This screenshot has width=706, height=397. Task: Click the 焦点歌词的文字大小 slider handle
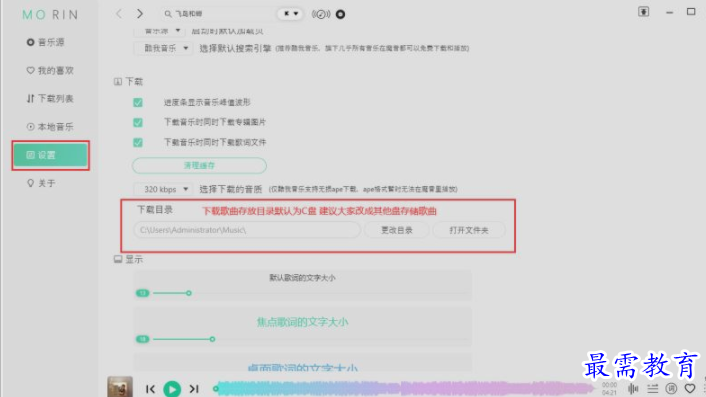coord(212,339)
